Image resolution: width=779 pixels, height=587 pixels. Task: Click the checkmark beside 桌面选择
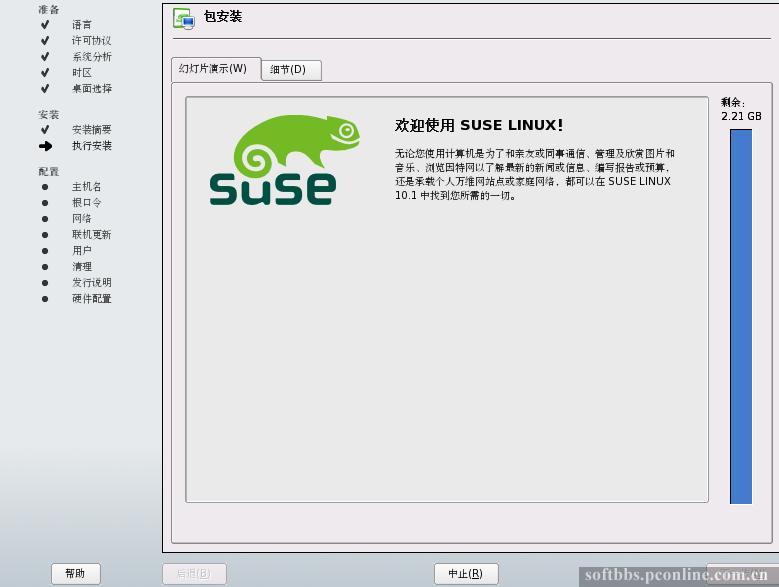(45, 88)
